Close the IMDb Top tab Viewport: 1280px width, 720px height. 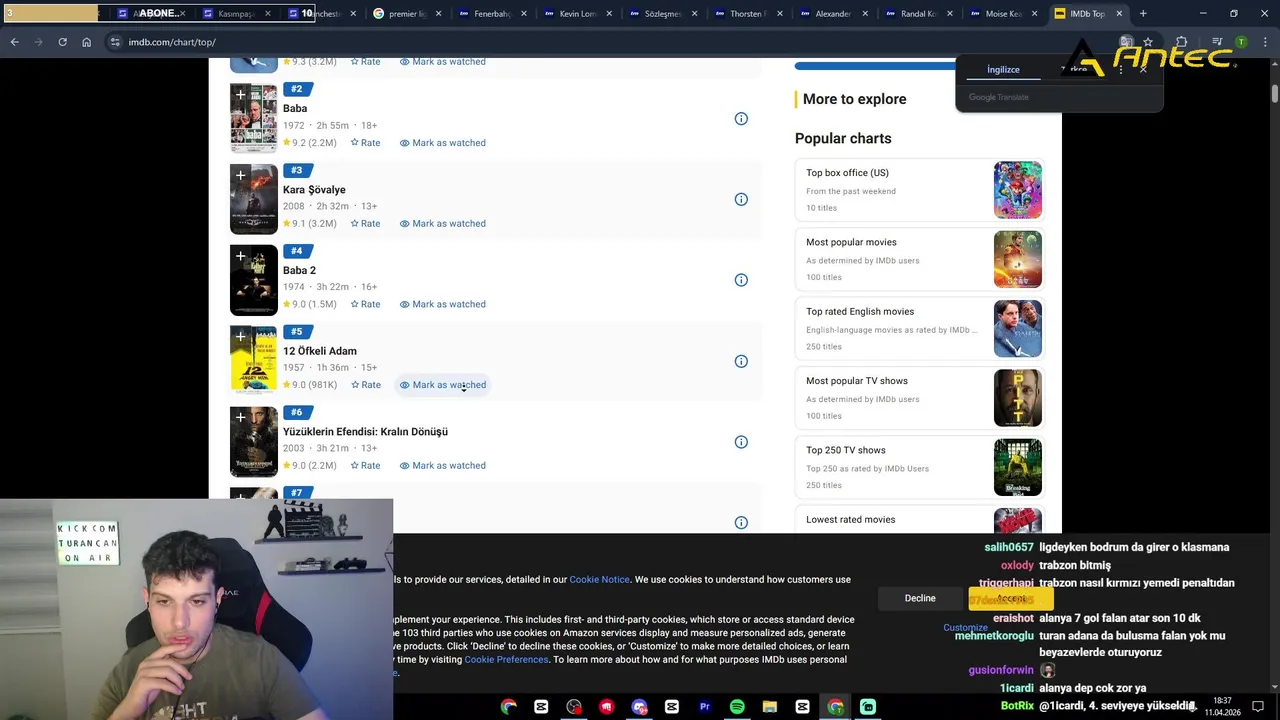tap(1119, 14)
